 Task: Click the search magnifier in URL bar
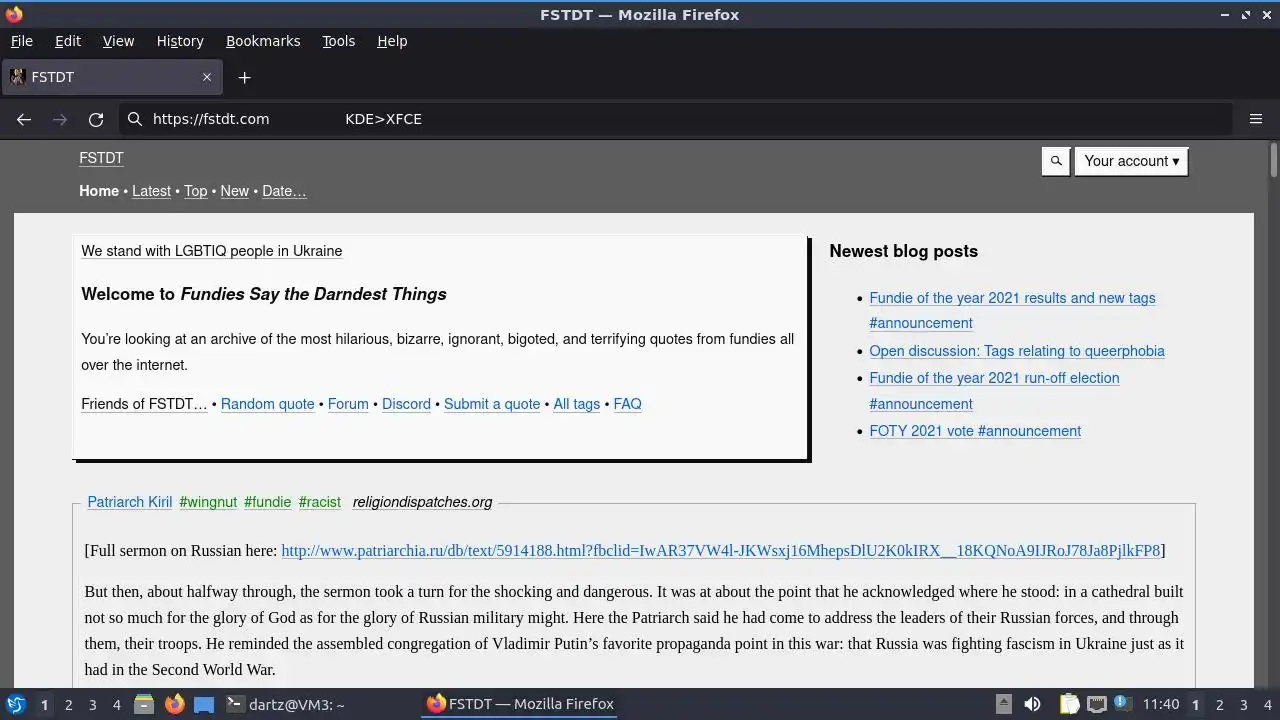[x=135, y=119]
